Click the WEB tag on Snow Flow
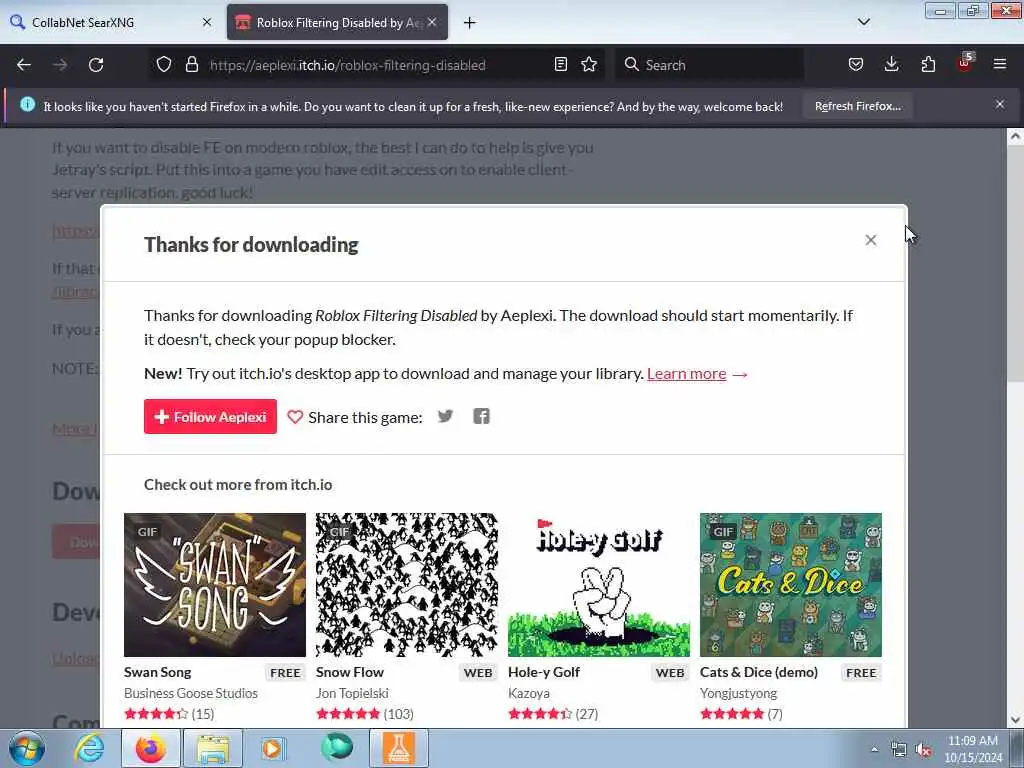Screen dimensions: 1024x768 [478, 673]
